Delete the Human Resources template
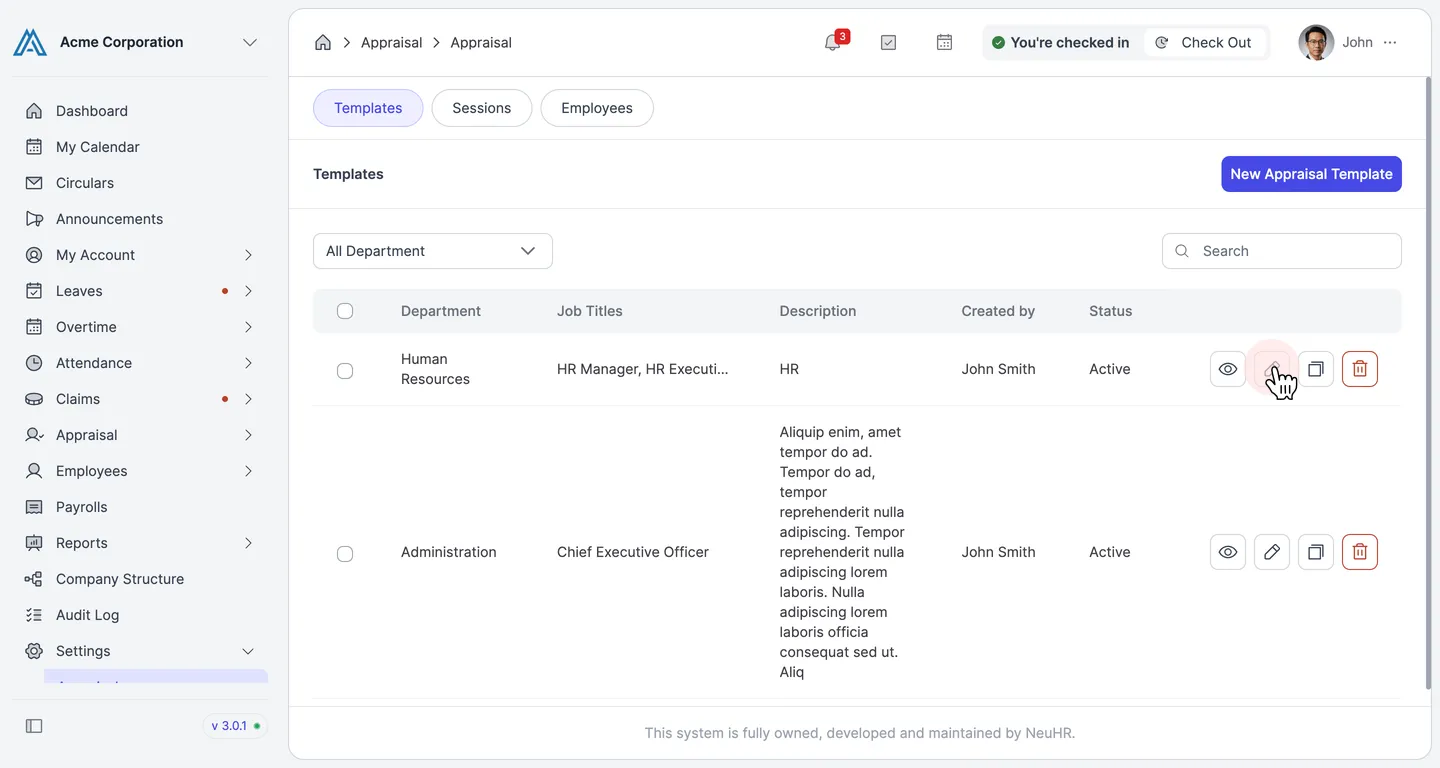Viewport: 1440px width, 768px height. 1360,369
